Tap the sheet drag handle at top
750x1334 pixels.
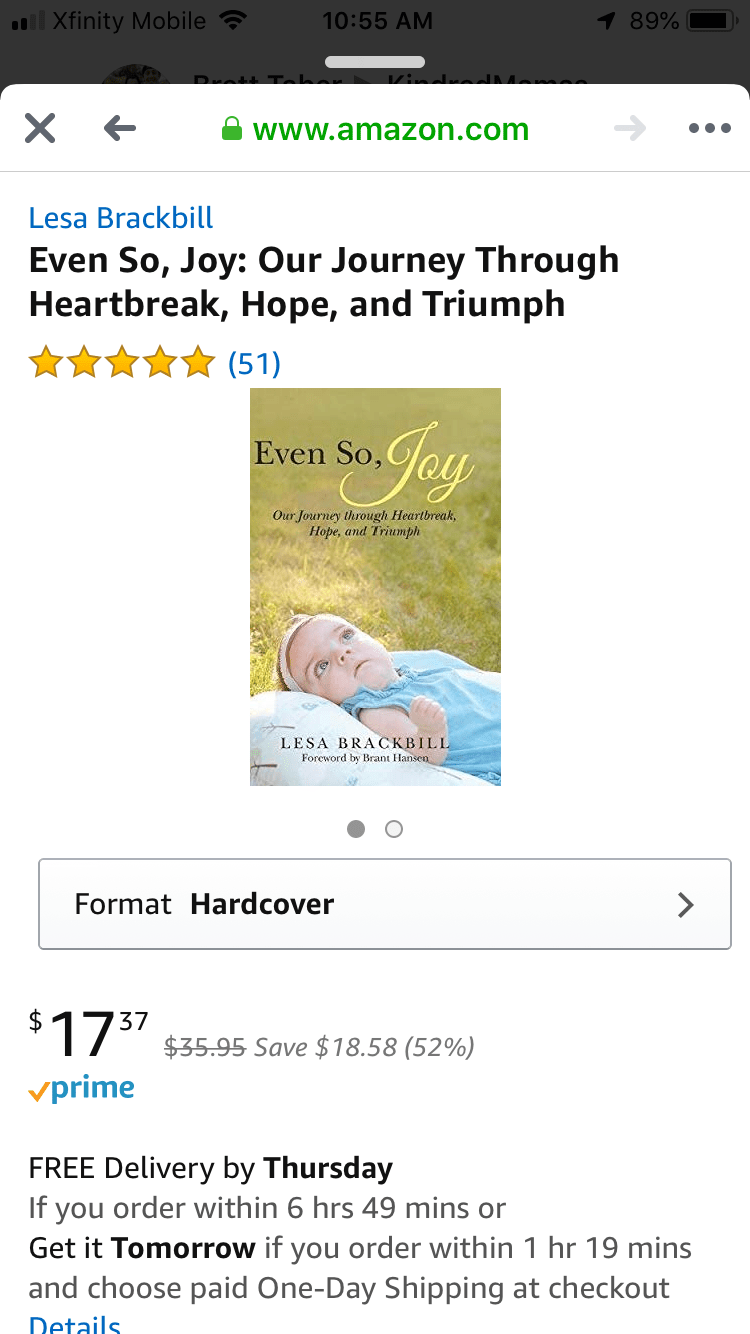coord(375,62)
